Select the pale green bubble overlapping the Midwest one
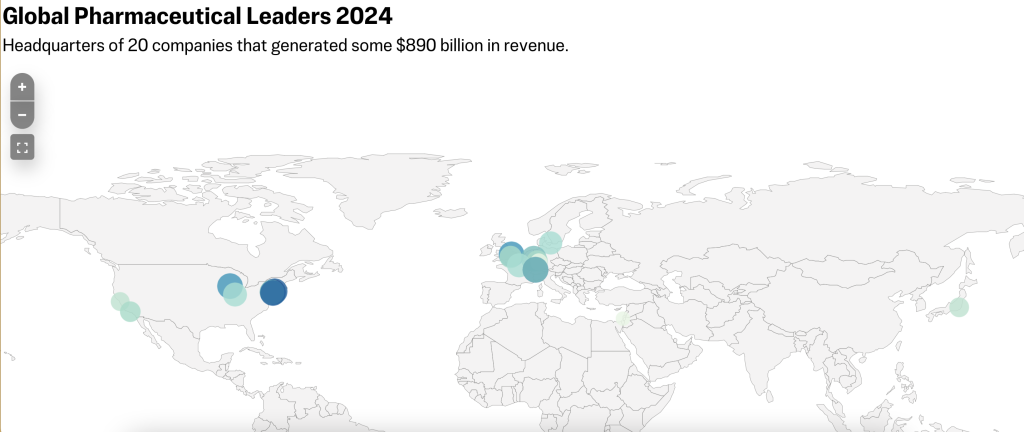Image resolution: width=1024 pixels, height=432 pixels. coord(235,294)
